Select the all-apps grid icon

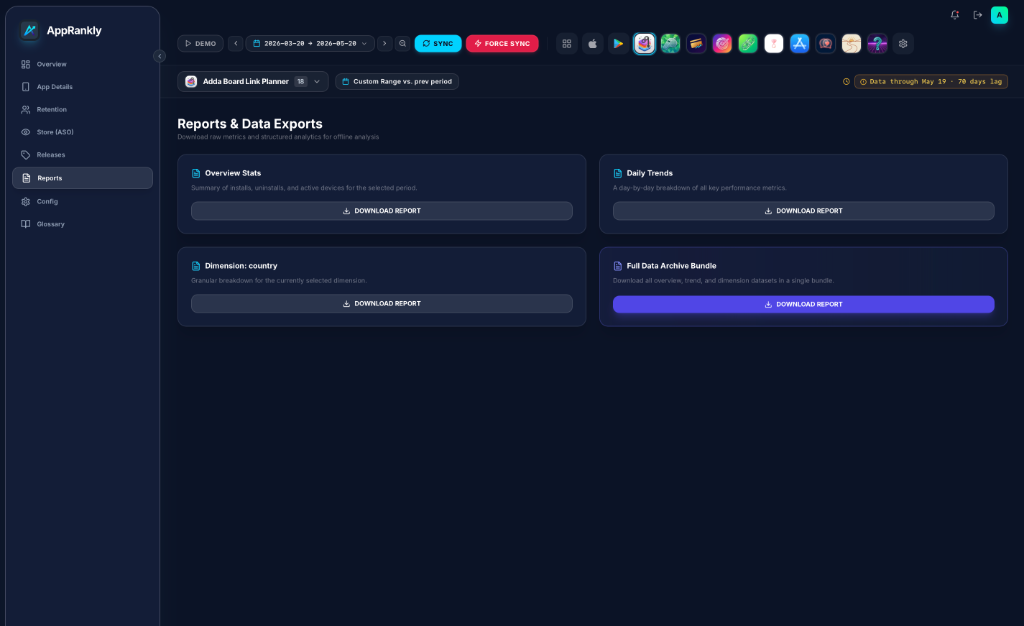(567, 44)
